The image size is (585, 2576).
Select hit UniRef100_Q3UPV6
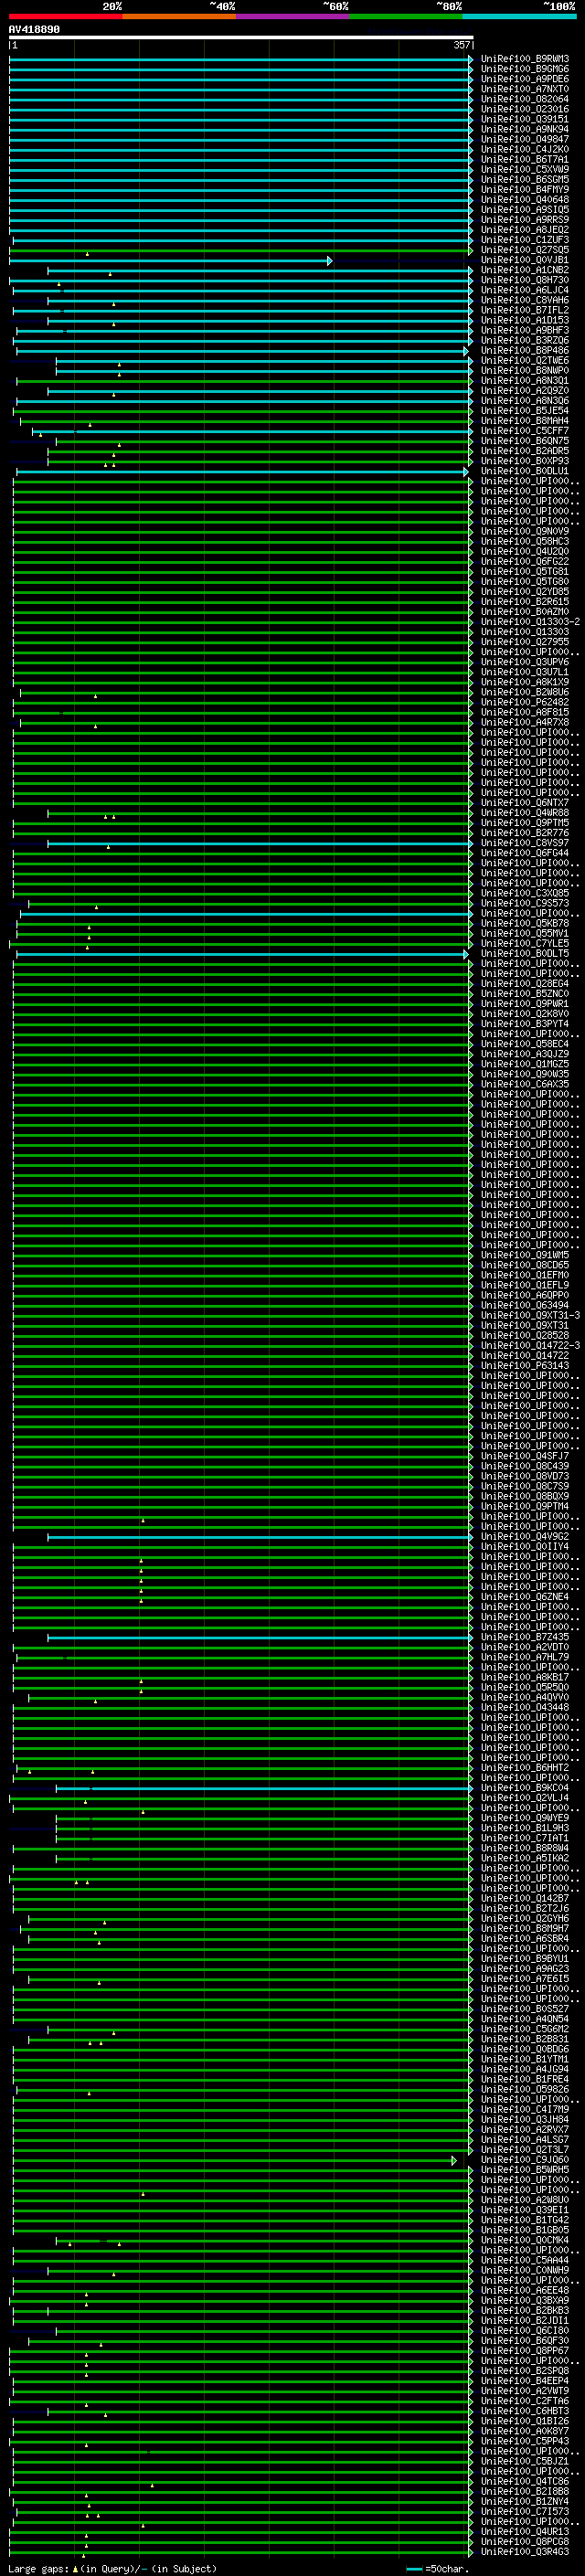[525, 662]
